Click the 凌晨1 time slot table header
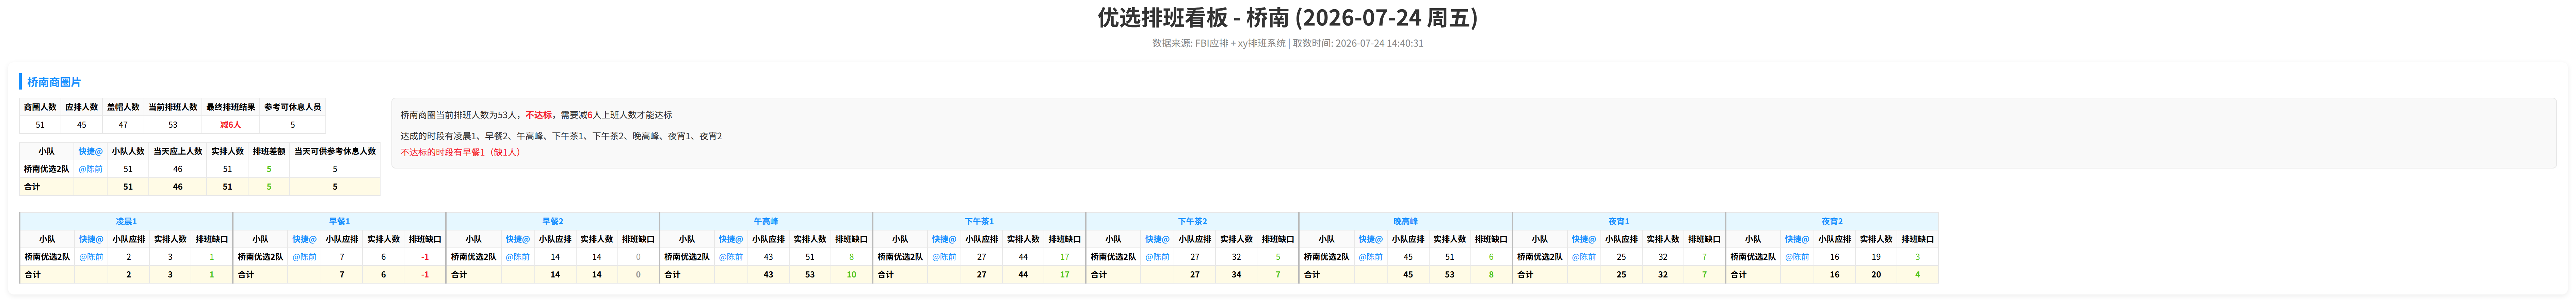The height and width of the screenshot is (304, 2576). (x=126, y=221)
